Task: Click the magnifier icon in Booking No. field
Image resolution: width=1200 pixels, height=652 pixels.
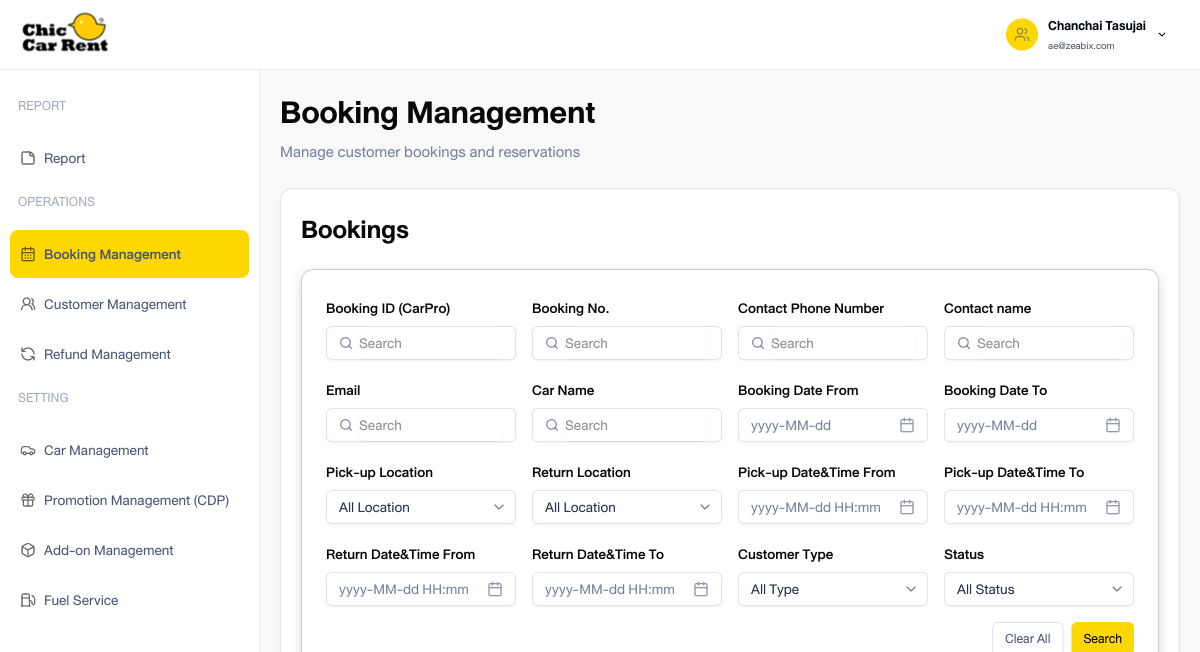Action: pyautogui.click(x=552, y=343)
